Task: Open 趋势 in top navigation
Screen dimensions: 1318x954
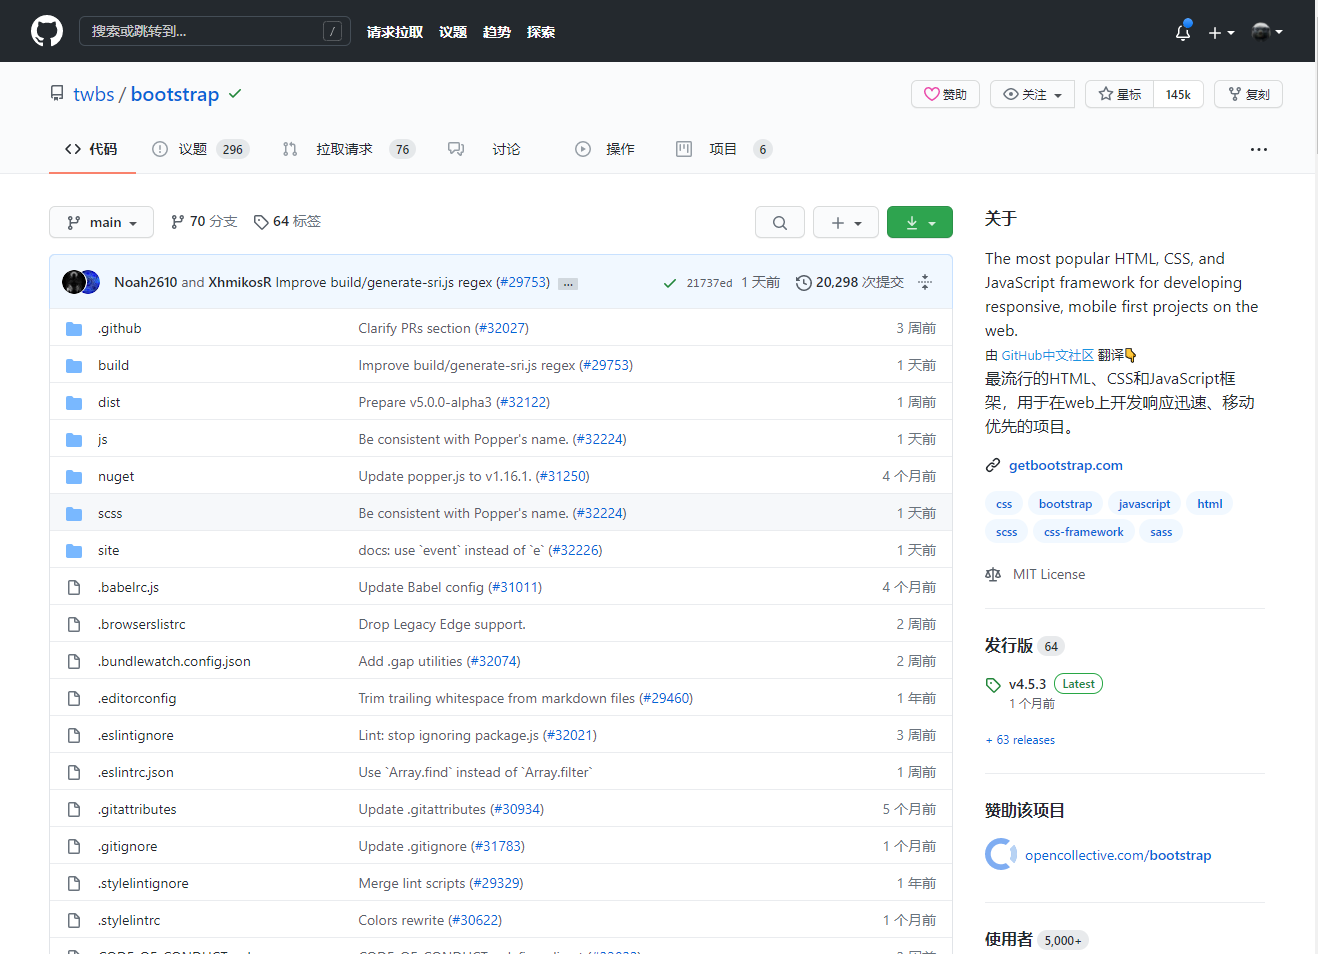Action: point(497,32)
